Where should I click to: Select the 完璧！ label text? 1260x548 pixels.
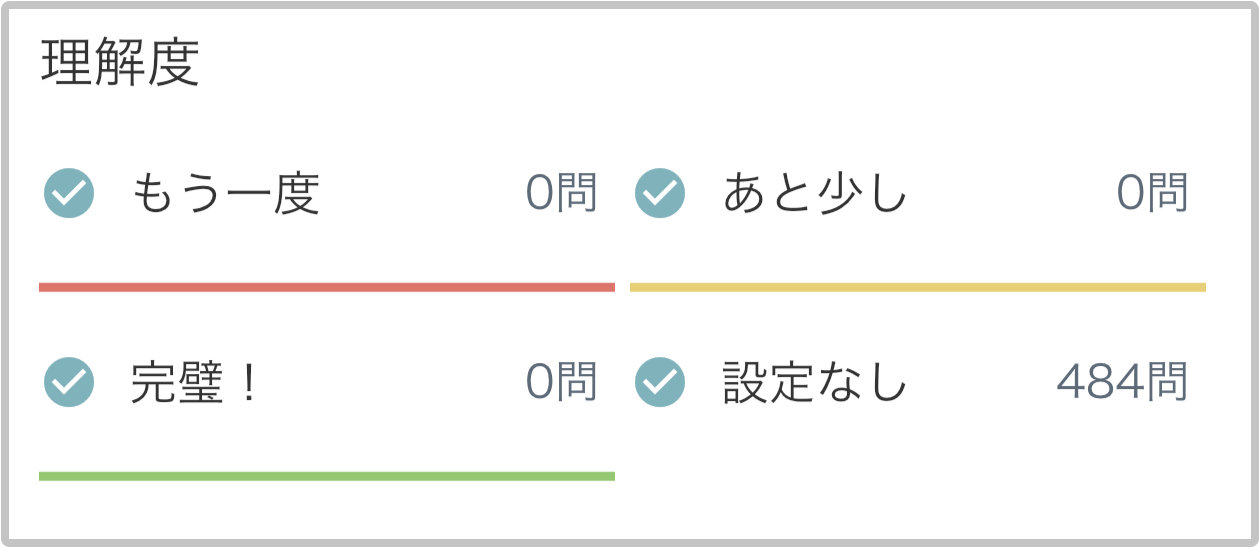[195, 382]
